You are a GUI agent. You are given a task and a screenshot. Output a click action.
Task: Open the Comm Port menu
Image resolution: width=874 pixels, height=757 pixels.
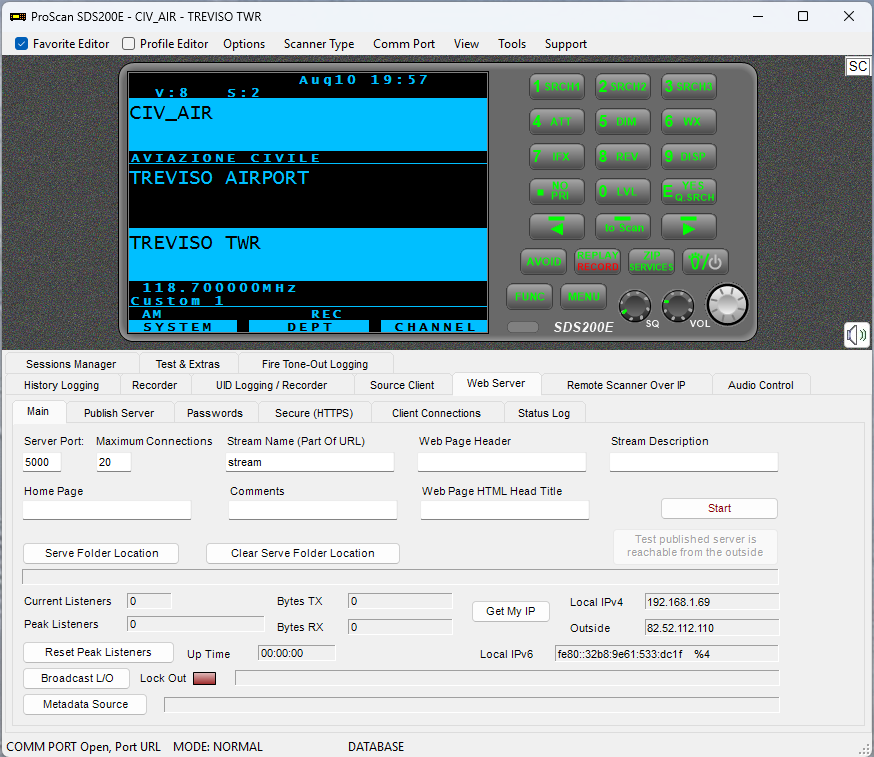coord(404,44)
